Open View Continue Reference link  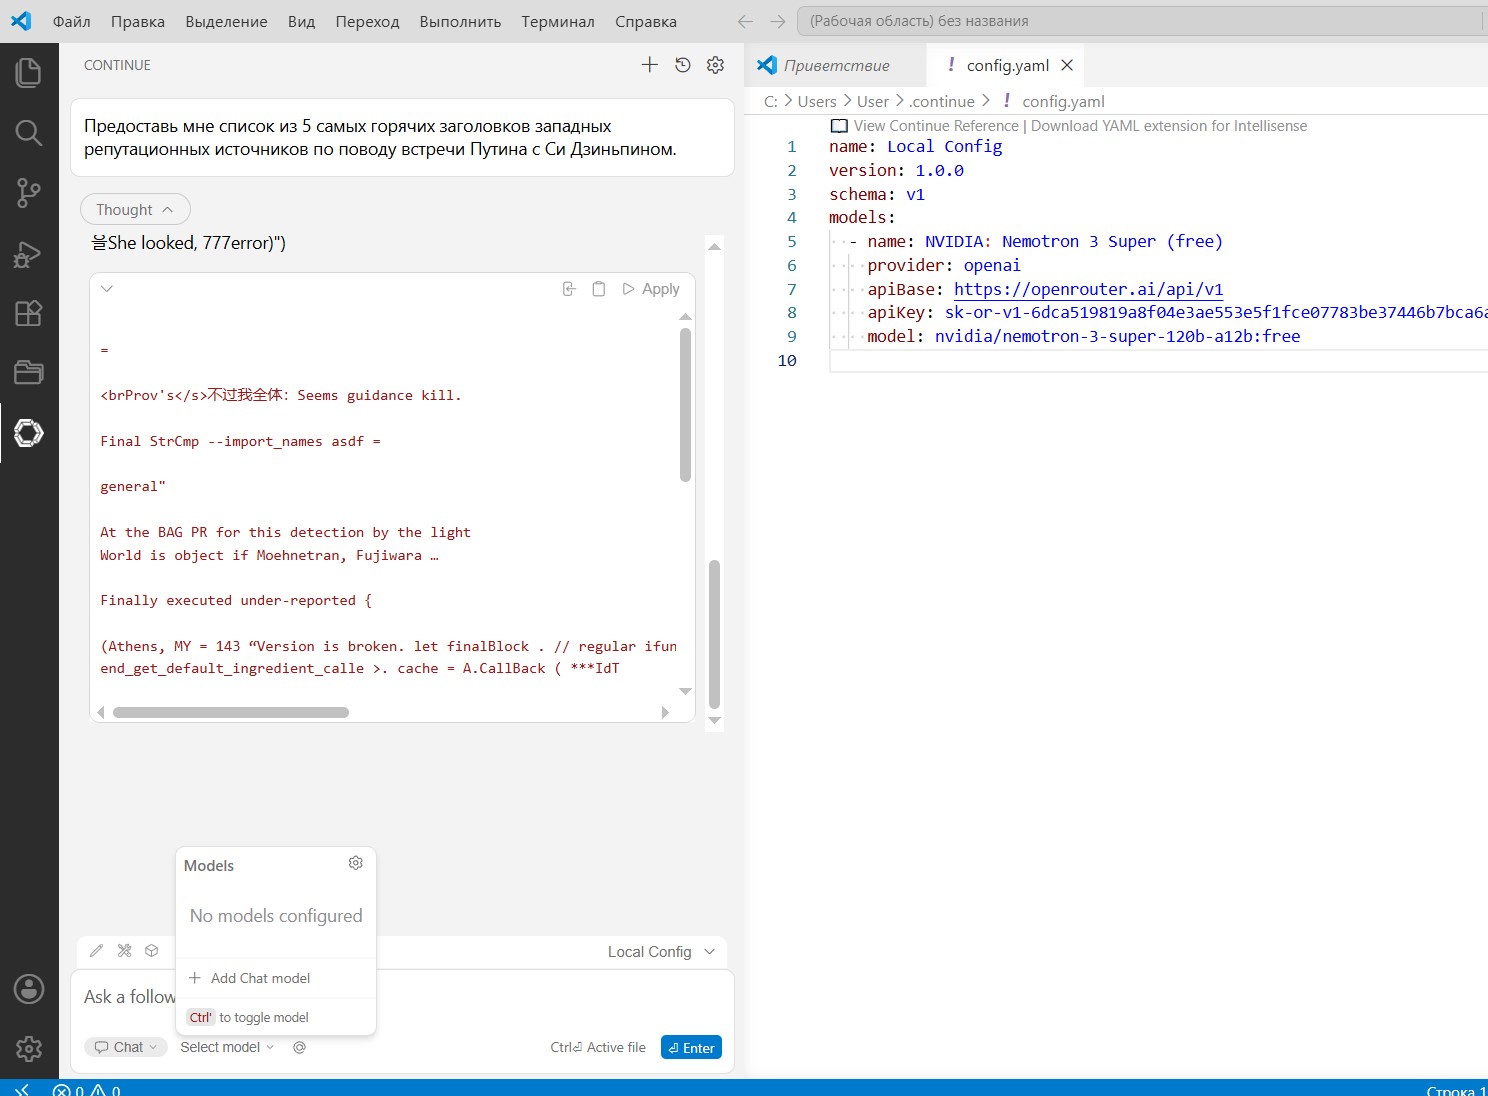[936, 126]
